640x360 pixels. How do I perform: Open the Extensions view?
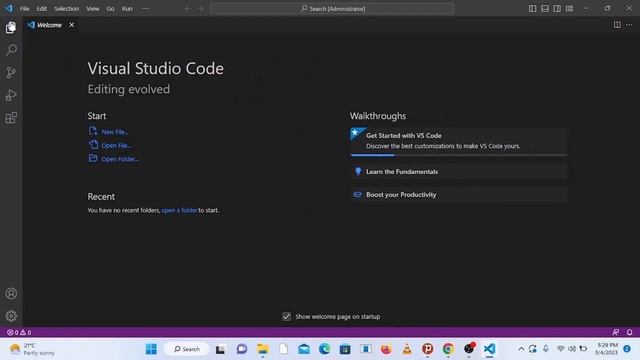click(11, 118)
